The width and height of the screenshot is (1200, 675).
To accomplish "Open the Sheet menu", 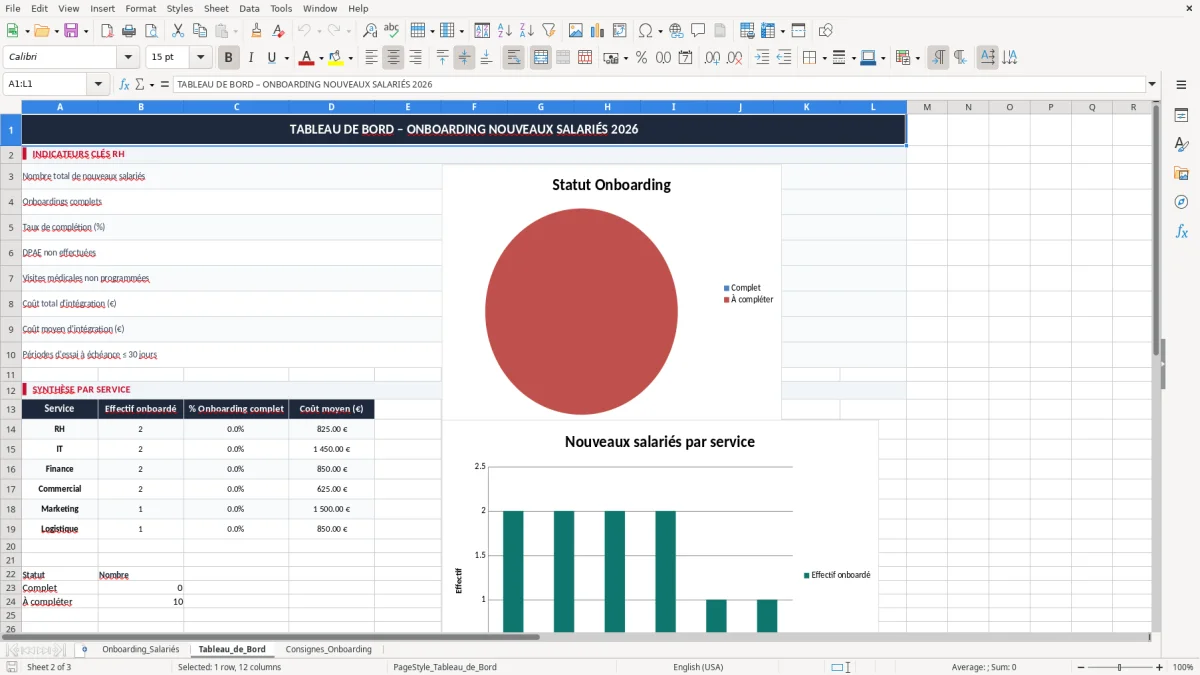I will 216,8.
